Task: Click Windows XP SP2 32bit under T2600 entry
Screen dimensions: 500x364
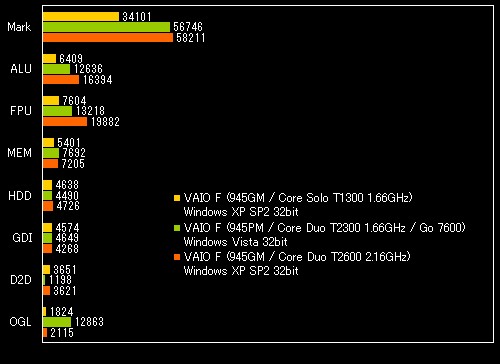Action: click(x=241, y=271)
